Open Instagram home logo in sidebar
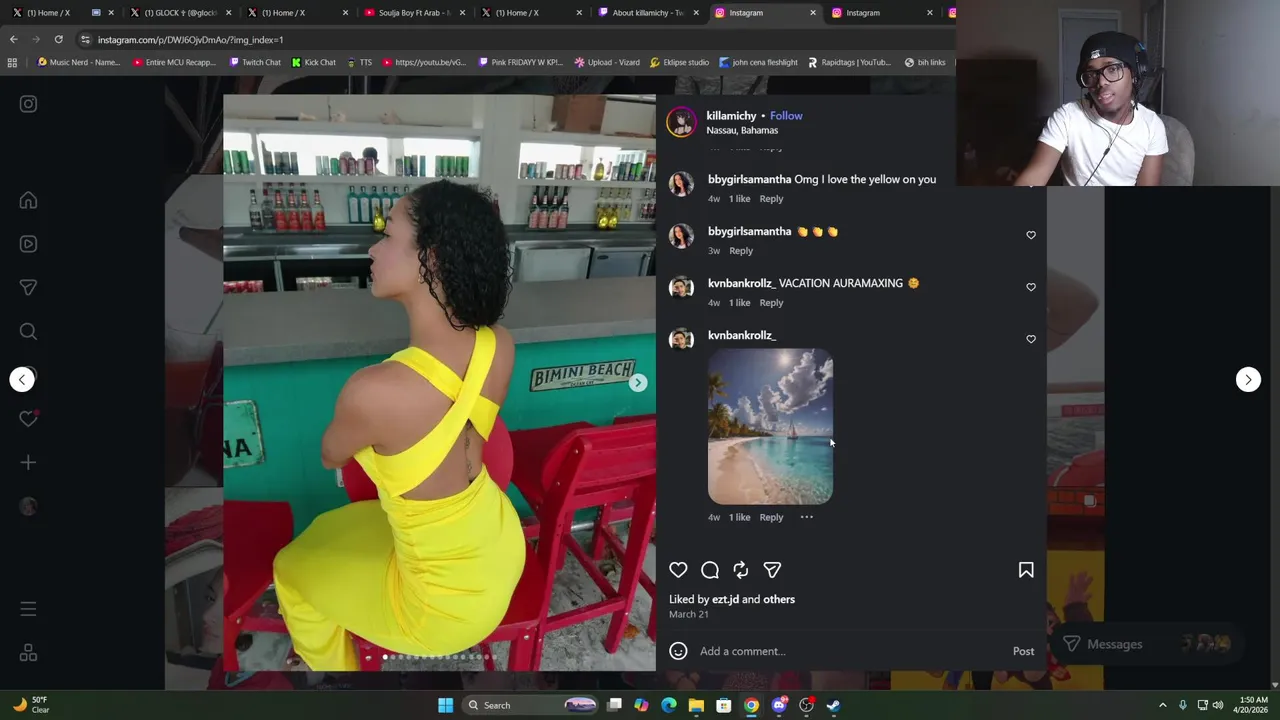 pos(28,104)
